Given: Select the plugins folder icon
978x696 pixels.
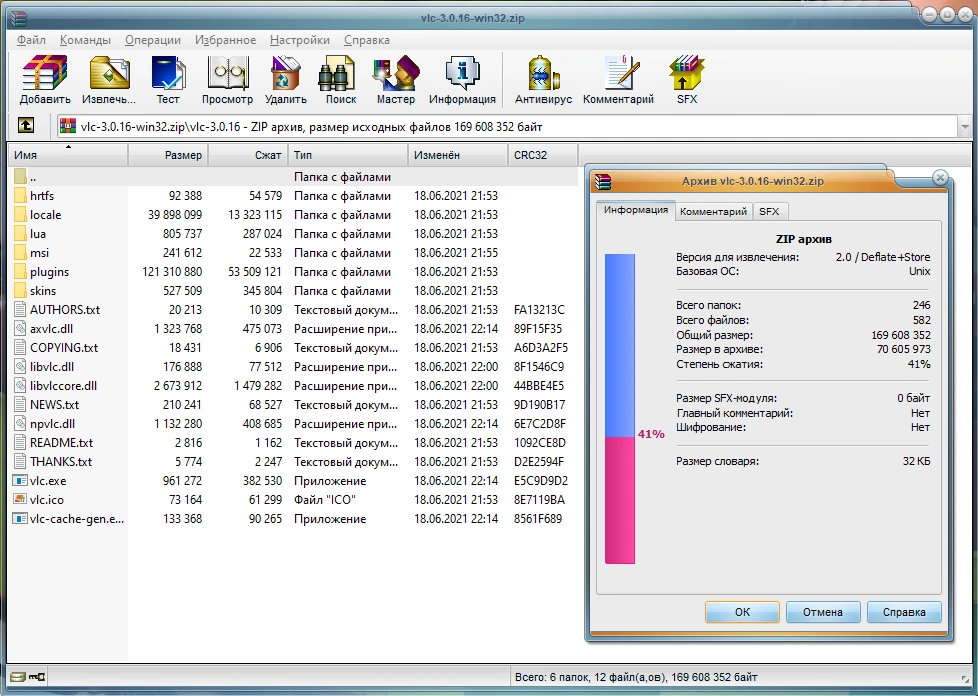Looking at the screenshot, I should tap(20, 272).
